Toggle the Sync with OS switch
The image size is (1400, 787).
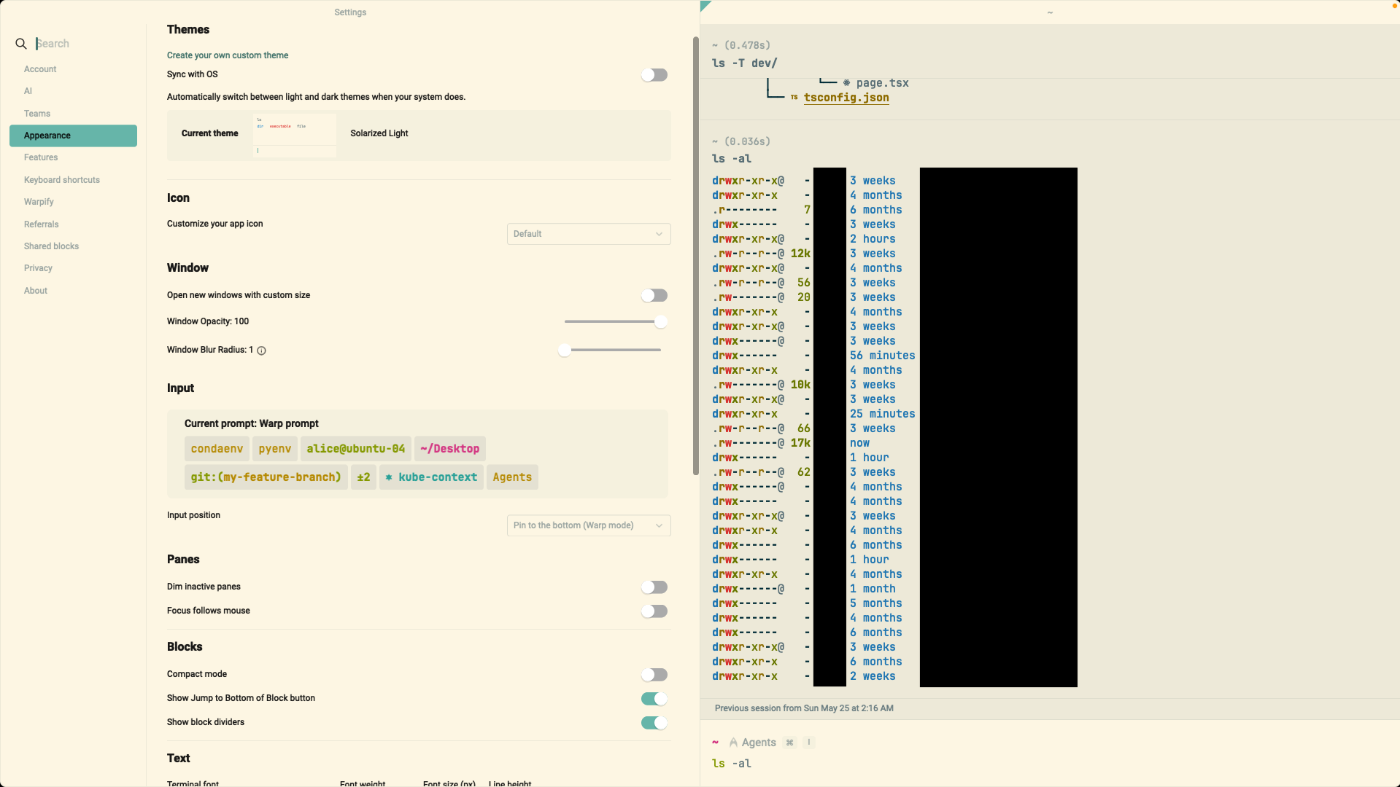tap(654, 75)
